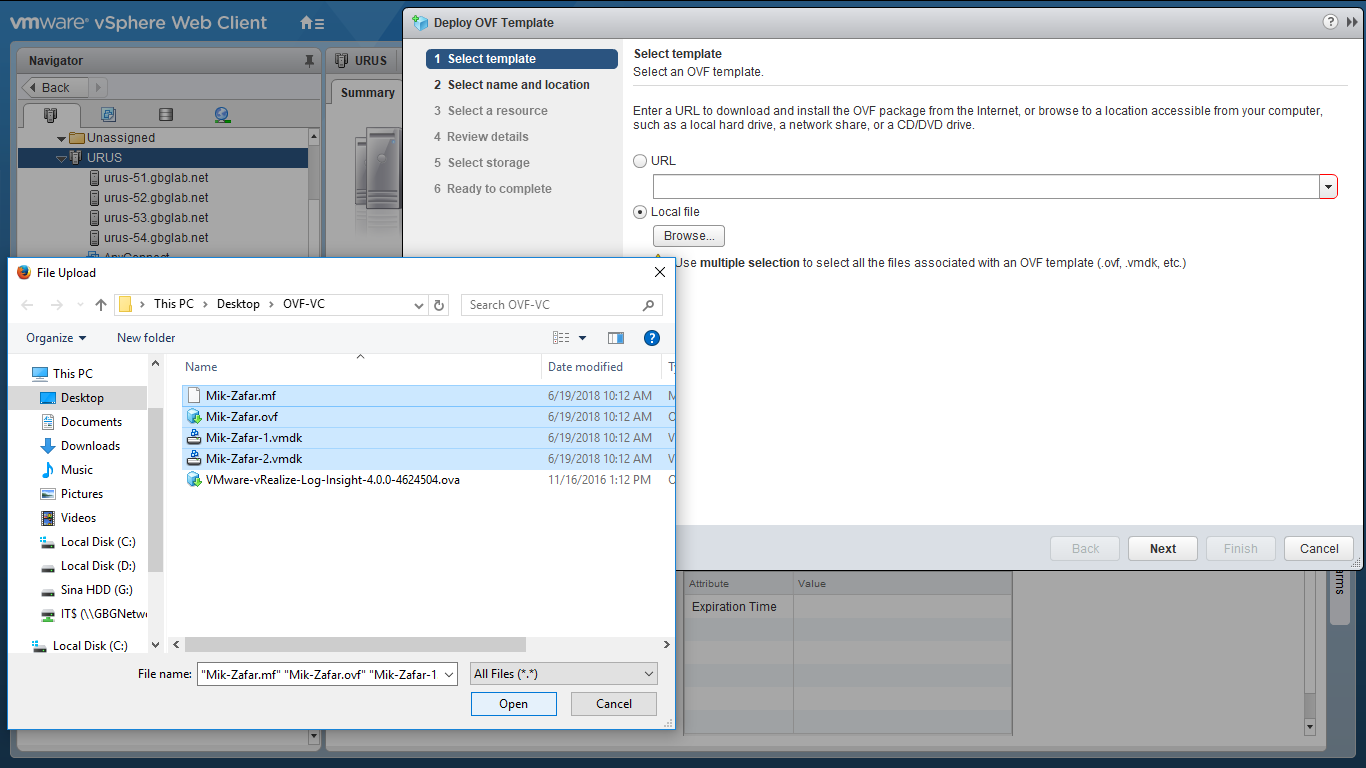Click Open to upload selected files
This screenshot has height=768, width=1366.
[513, 704]
